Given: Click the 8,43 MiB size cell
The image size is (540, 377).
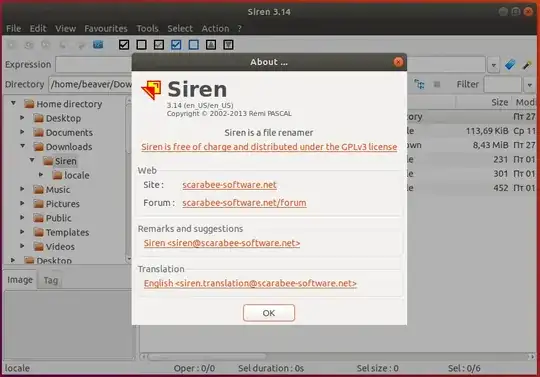Looking at the screenshot, I should coord(490,145).
